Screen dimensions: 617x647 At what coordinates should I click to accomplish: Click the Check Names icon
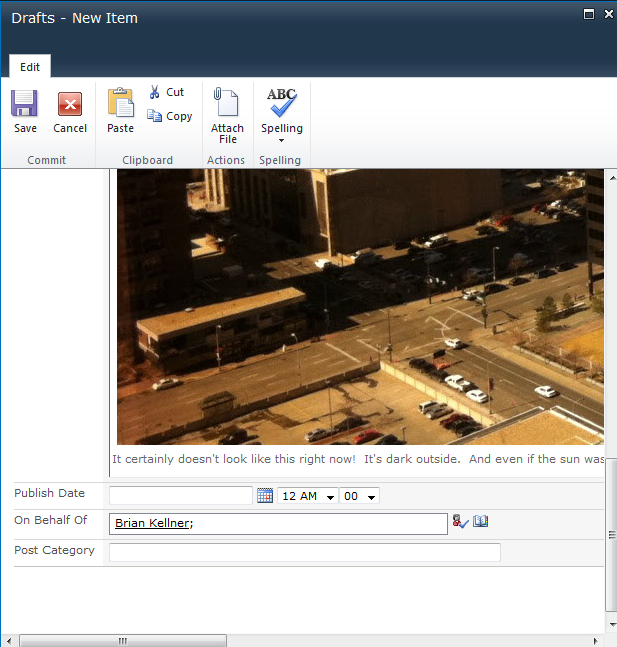pyautogui.click(x=460, y=522)
